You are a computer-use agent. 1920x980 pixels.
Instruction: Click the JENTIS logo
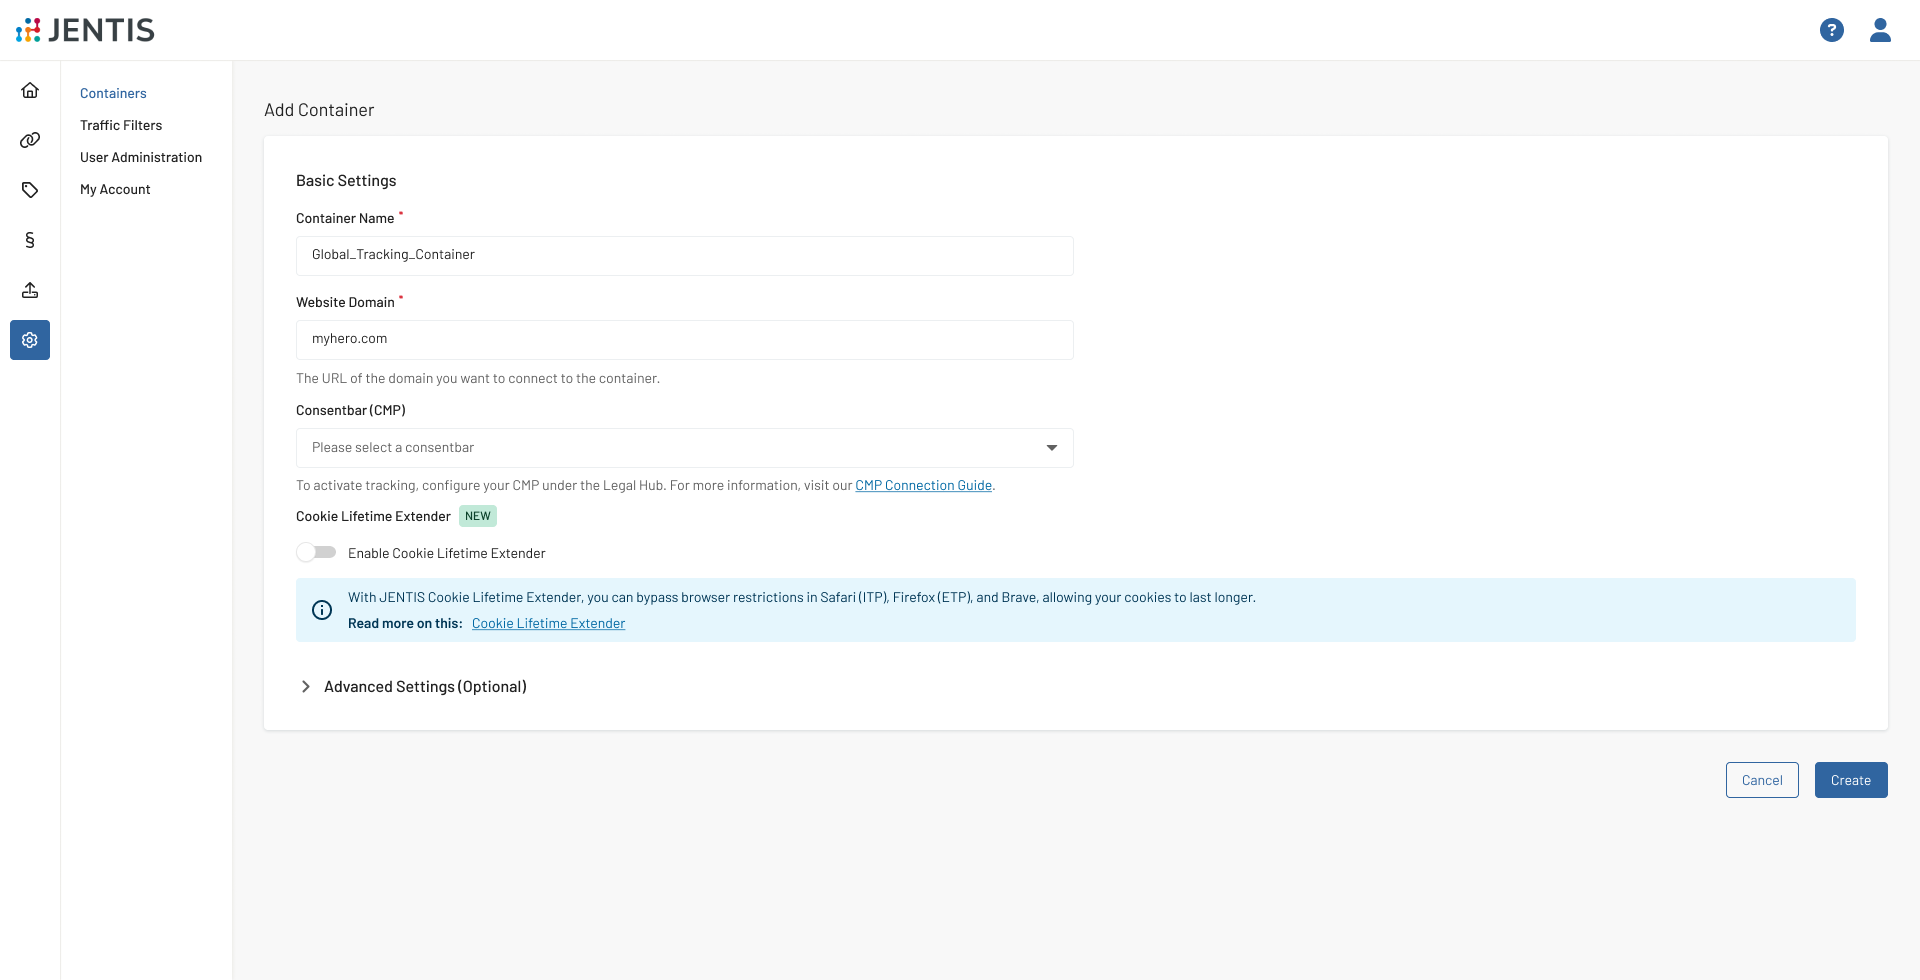point(86,30)
